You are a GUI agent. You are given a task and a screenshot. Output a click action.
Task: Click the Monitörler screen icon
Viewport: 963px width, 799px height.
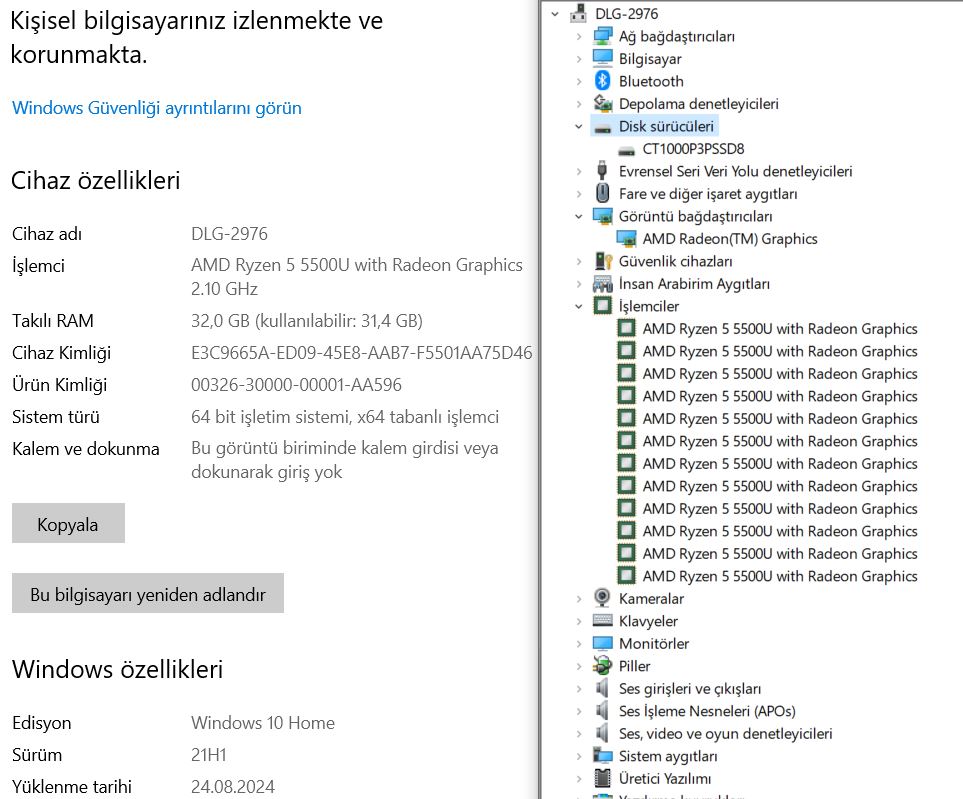[602, 643]
